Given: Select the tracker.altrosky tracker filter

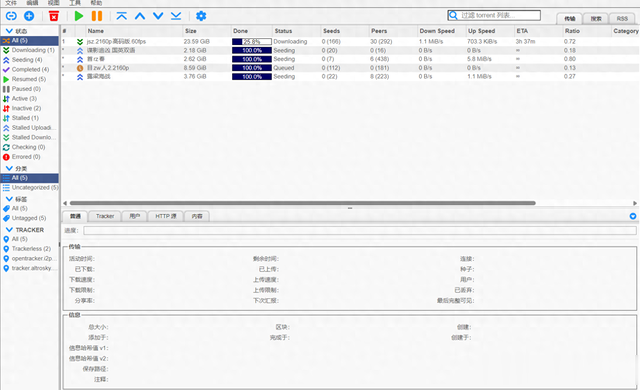Looking at the screenshot, I should 30,268.
